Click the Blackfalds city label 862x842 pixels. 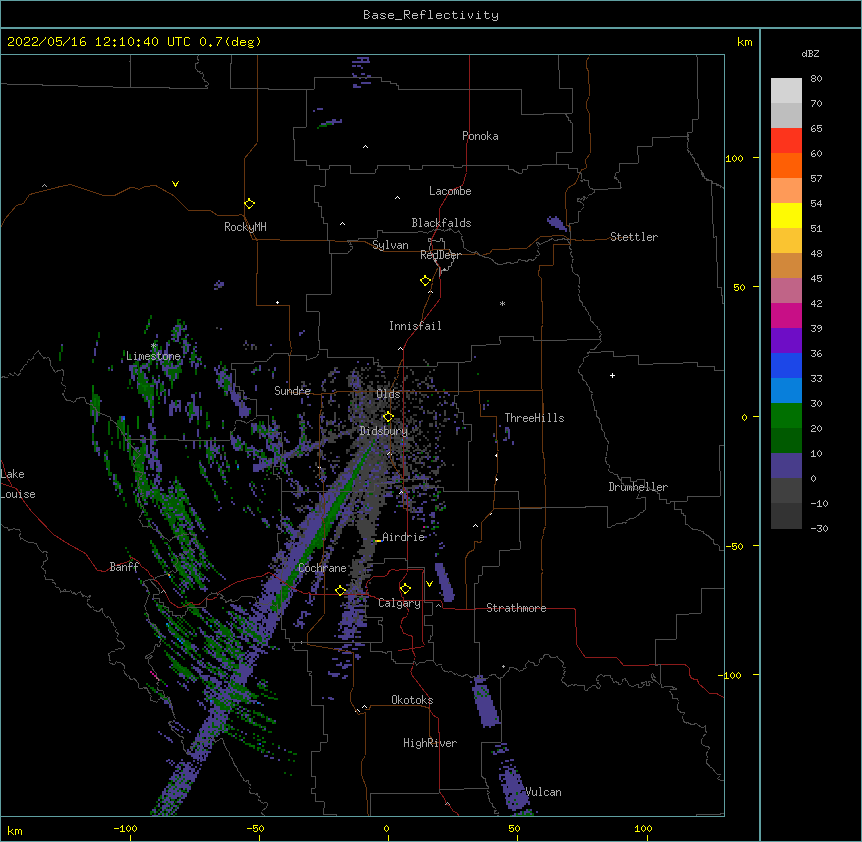(x=441, y=223)
